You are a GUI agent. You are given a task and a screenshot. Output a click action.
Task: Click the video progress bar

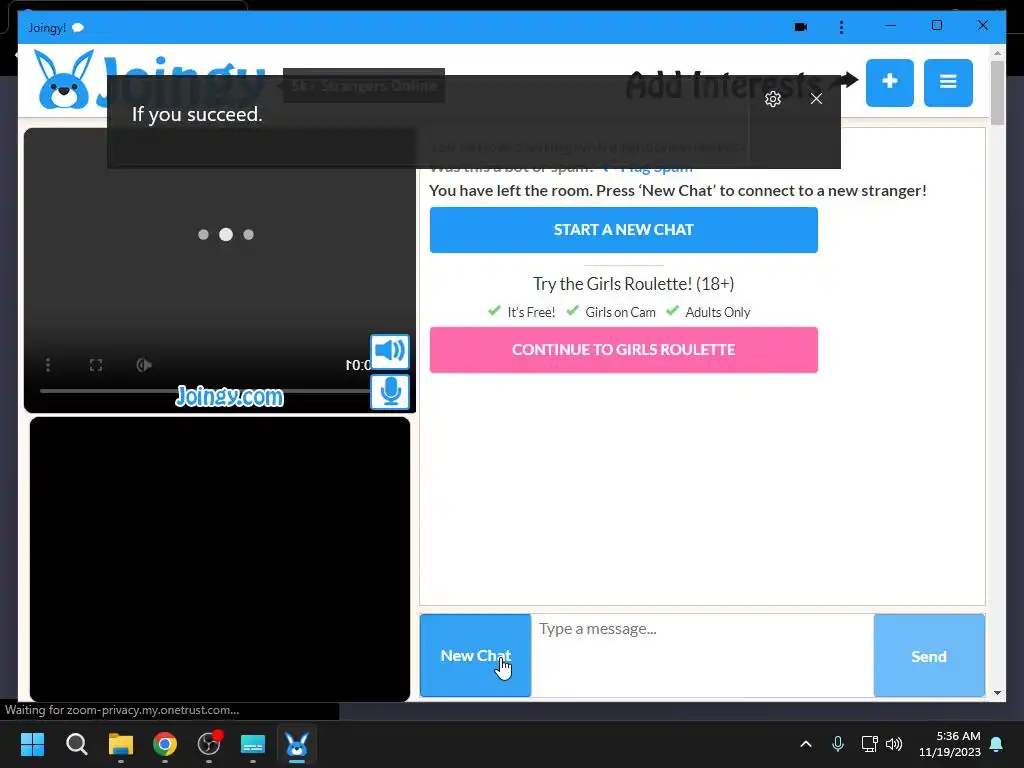(204, 391)
